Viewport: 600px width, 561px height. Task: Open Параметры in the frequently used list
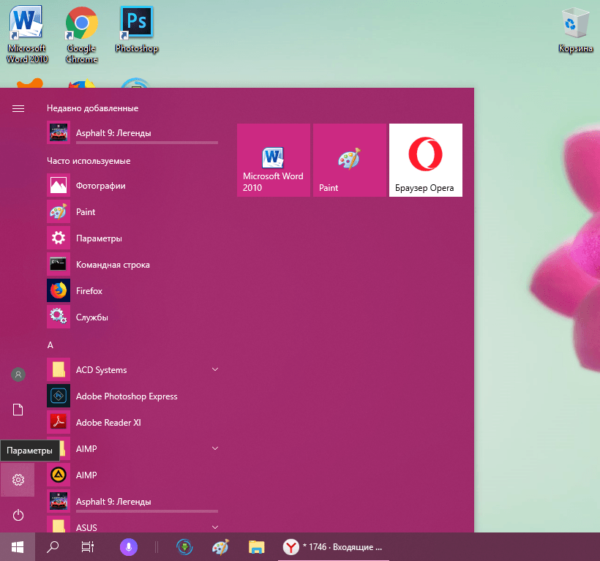132,238
